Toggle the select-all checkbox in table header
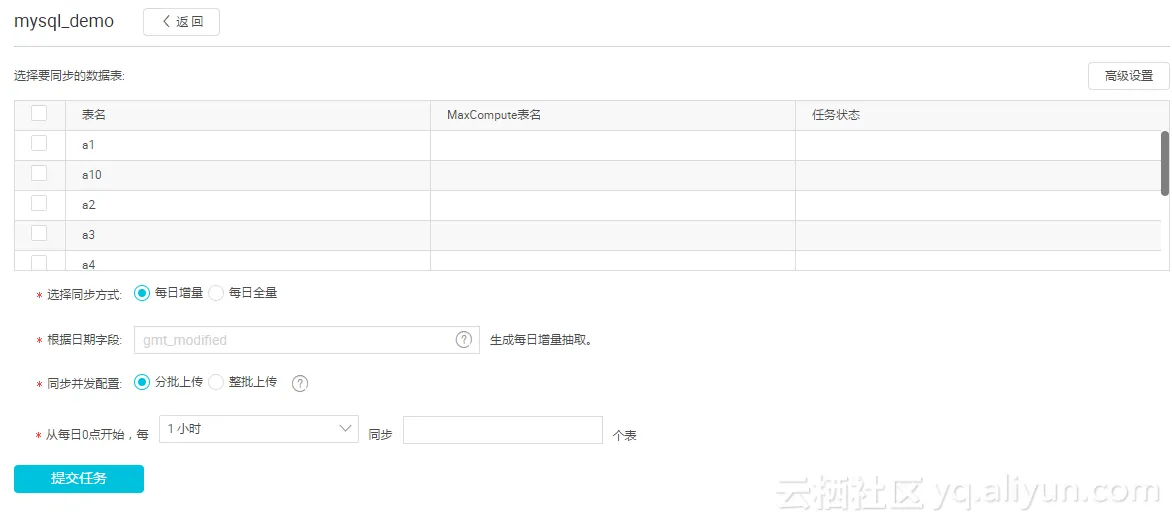 point(39,113)
